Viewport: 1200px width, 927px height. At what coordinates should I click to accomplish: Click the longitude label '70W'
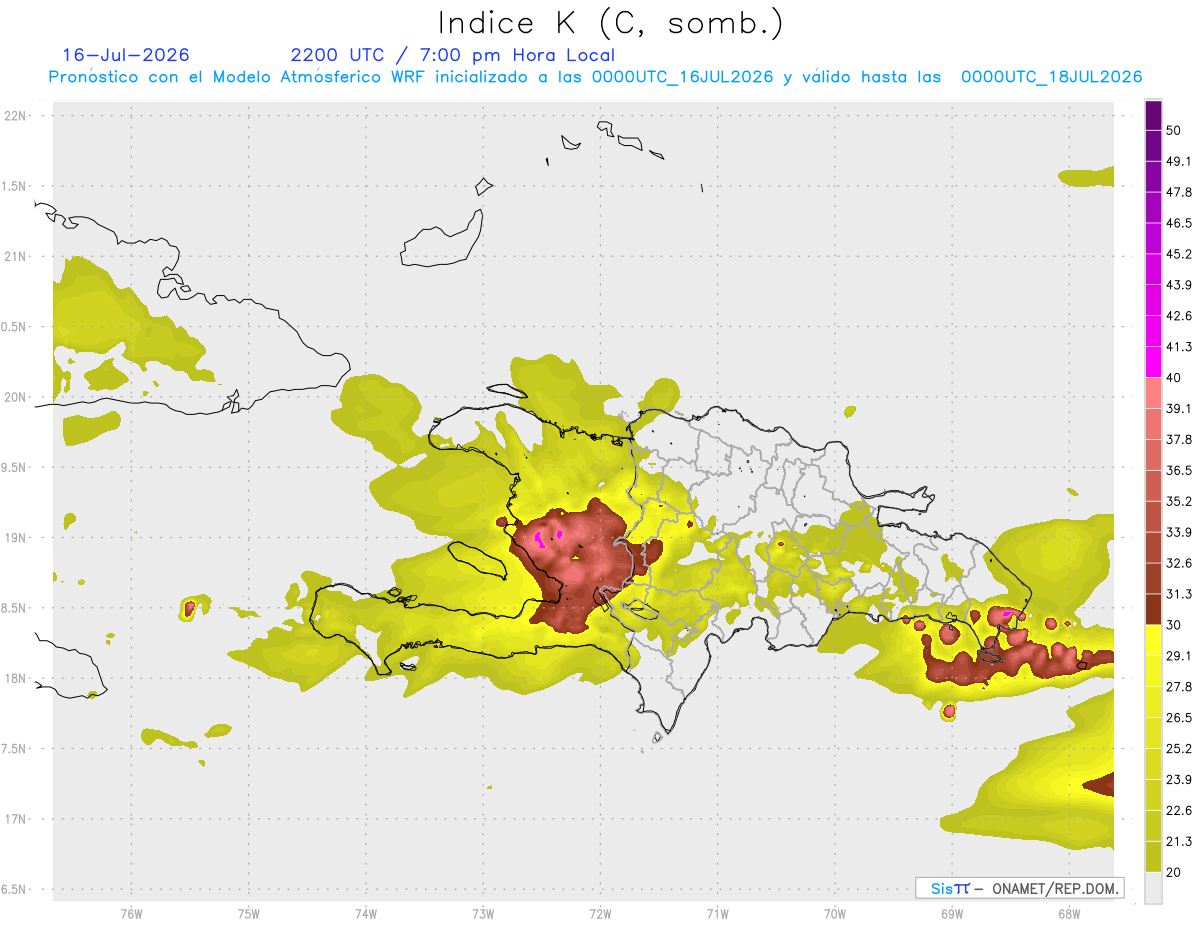coord(834,913)
